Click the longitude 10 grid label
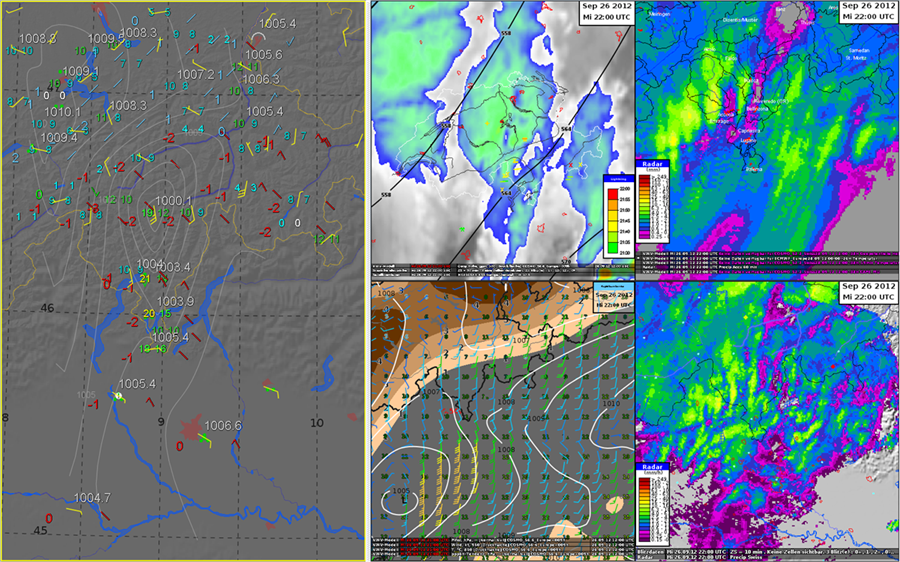This screenshot has width=900, height=562. tap(317, 423)
